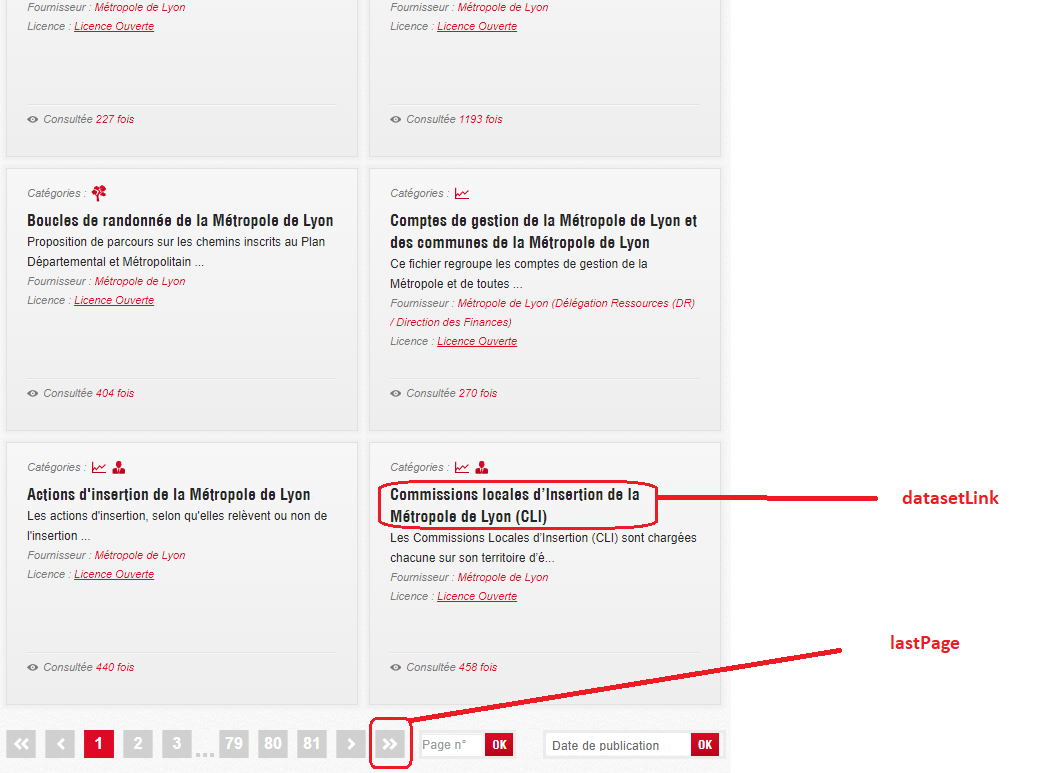Select page 81 in pagination

tap(312, 744)
